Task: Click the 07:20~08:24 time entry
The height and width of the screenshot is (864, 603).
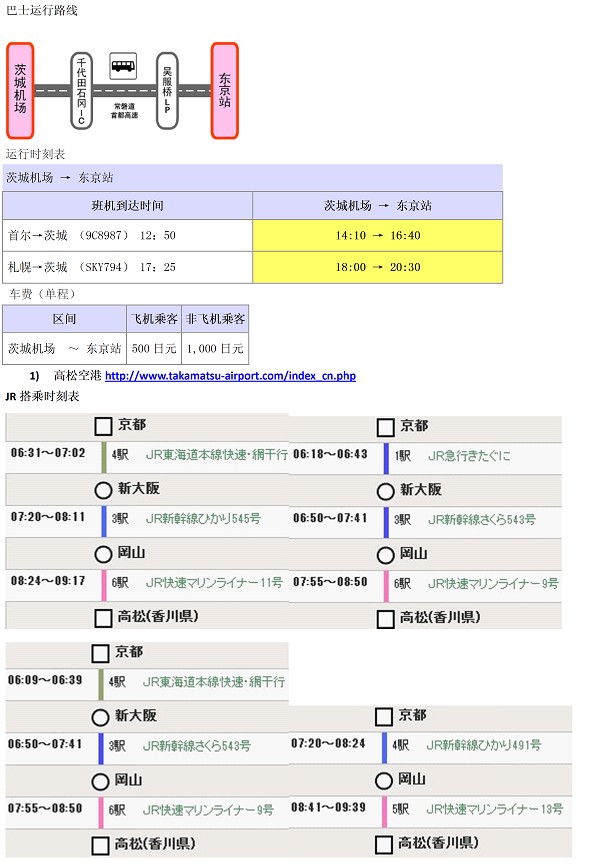Action: point(329,743)
